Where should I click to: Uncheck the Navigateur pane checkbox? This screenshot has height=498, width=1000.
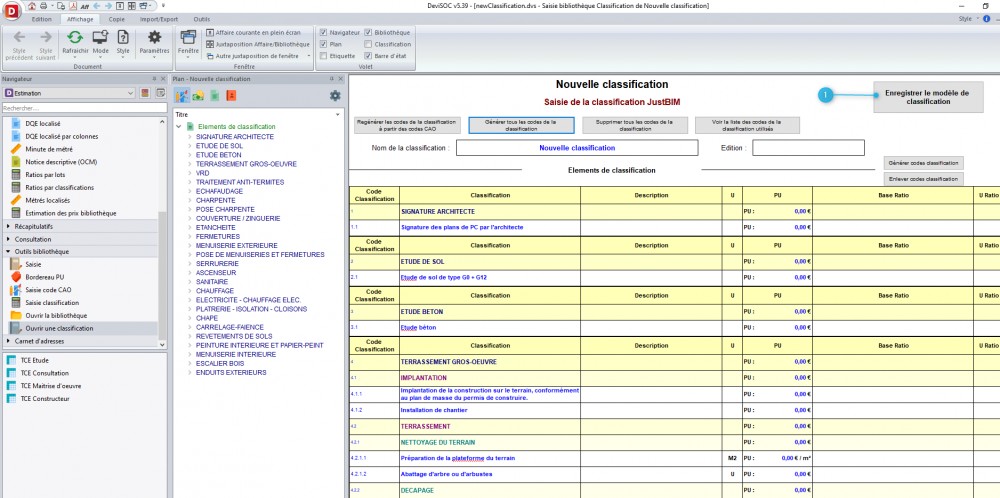pyautogui.click(x=323, y=32)
